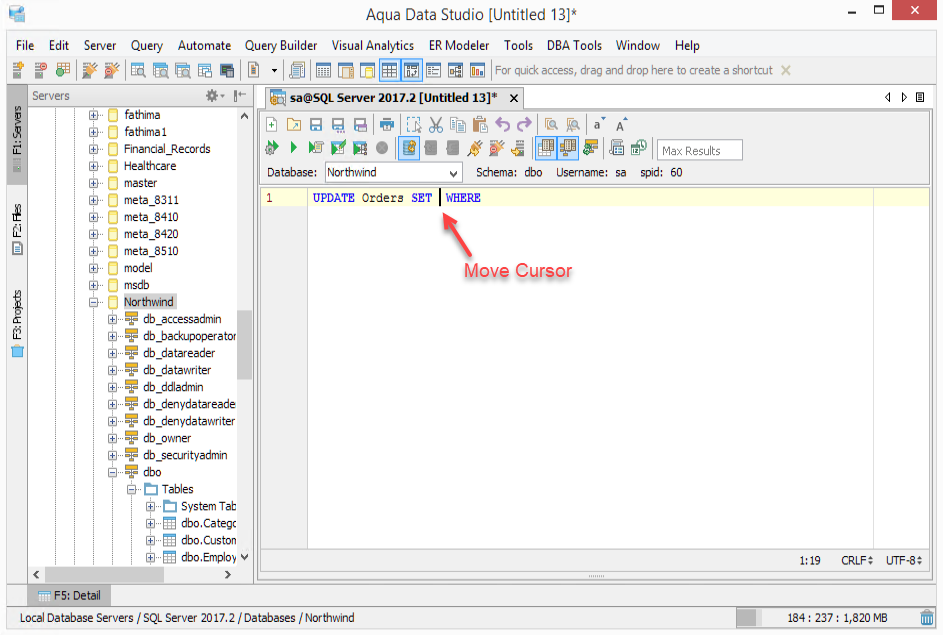This screenshot has height=635, width=943.
Task: Expand the fathima database node
Action: [x=93, y=115]
